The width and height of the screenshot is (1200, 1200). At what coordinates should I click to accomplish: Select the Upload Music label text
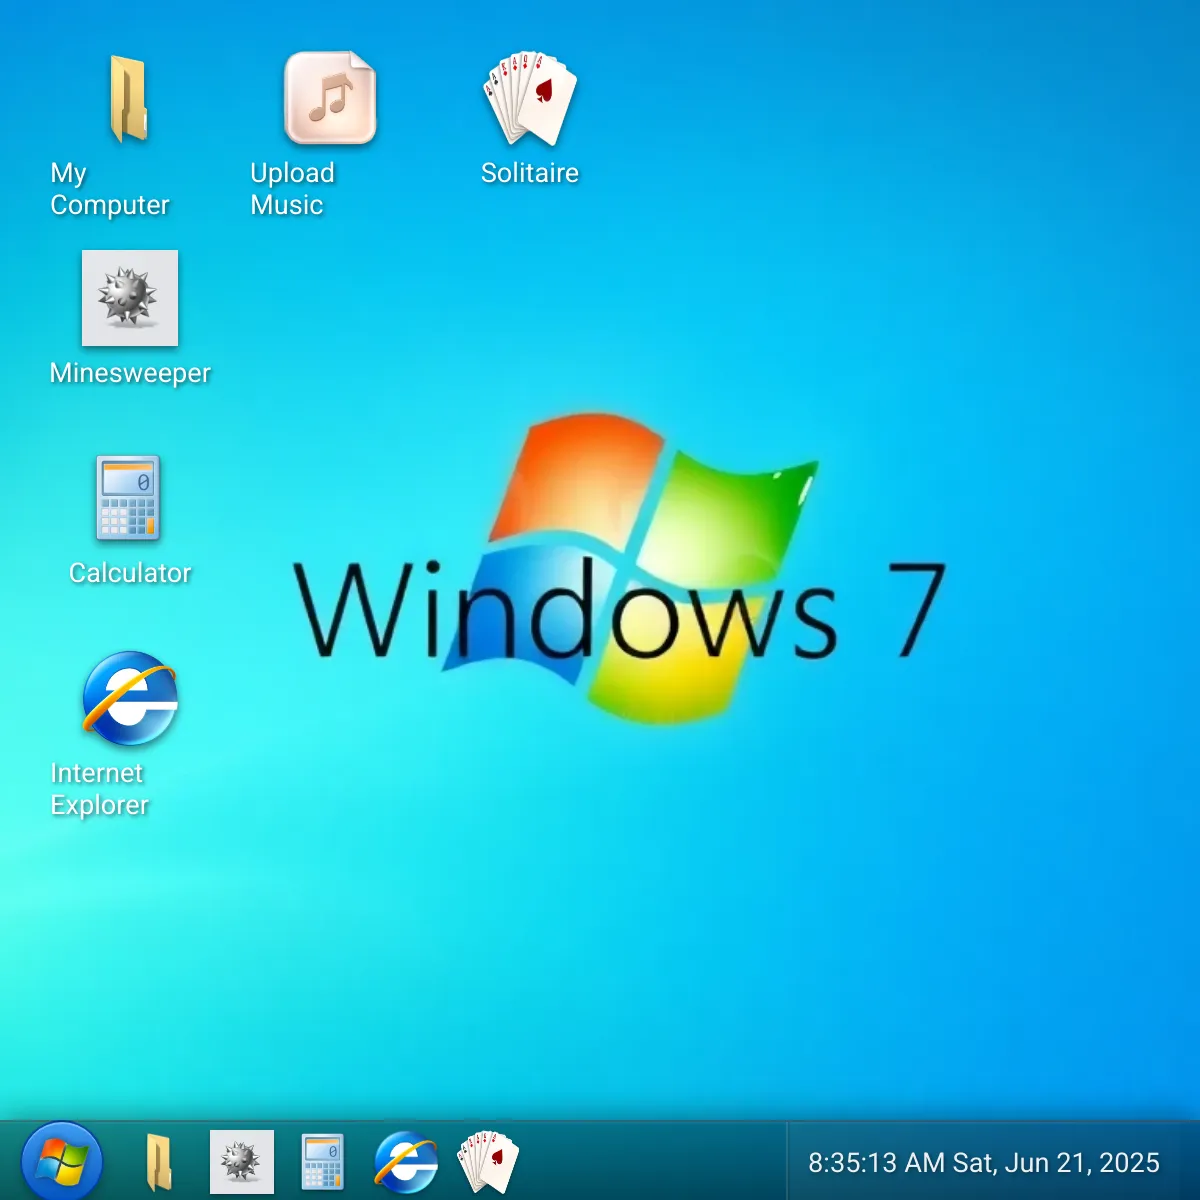[292, 189]
